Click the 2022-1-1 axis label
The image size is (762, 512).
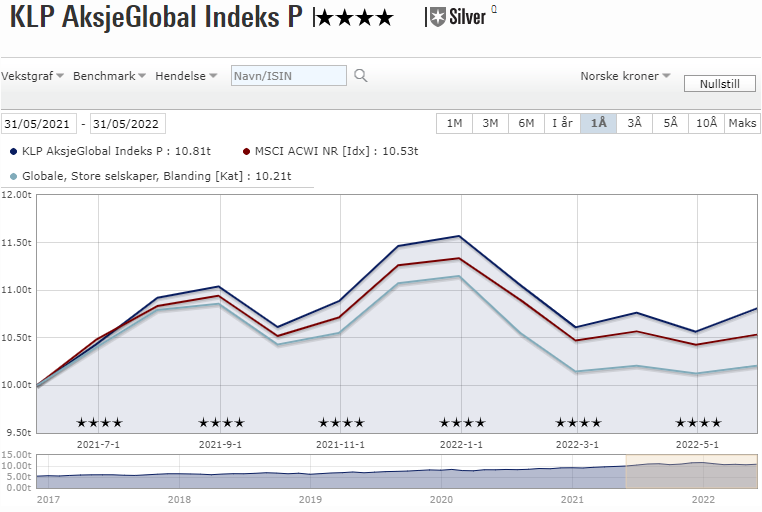[461, 444]
